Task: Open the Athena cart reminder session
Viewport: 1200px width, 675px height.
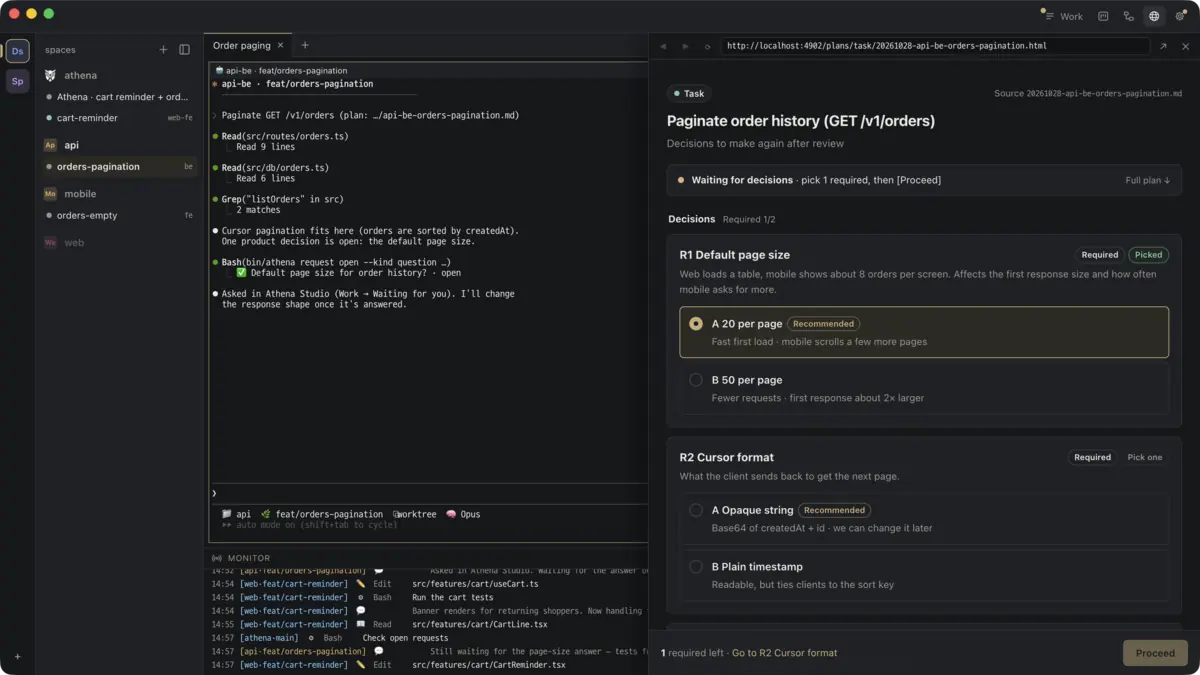Action: (119, 97)
